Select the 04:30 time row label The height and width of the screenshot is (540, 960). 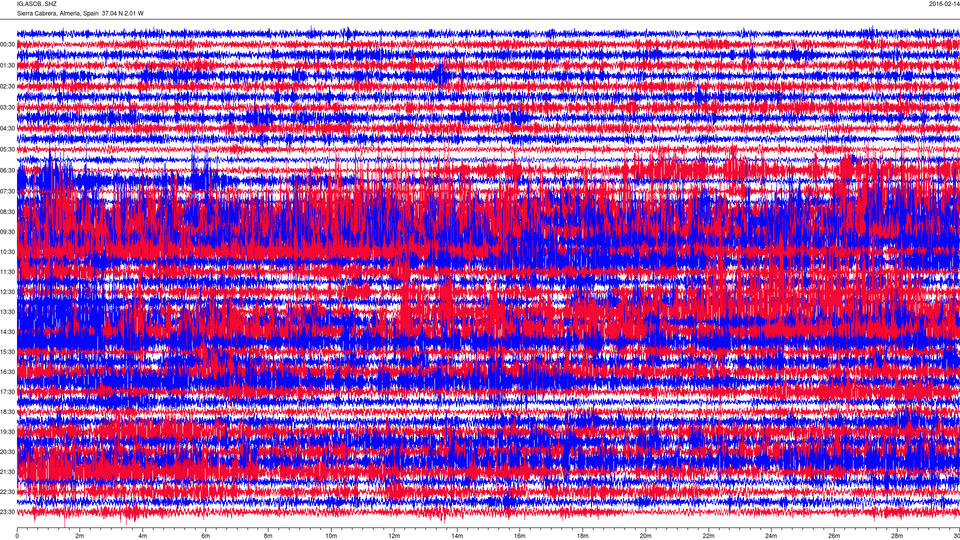click(8, 129)
